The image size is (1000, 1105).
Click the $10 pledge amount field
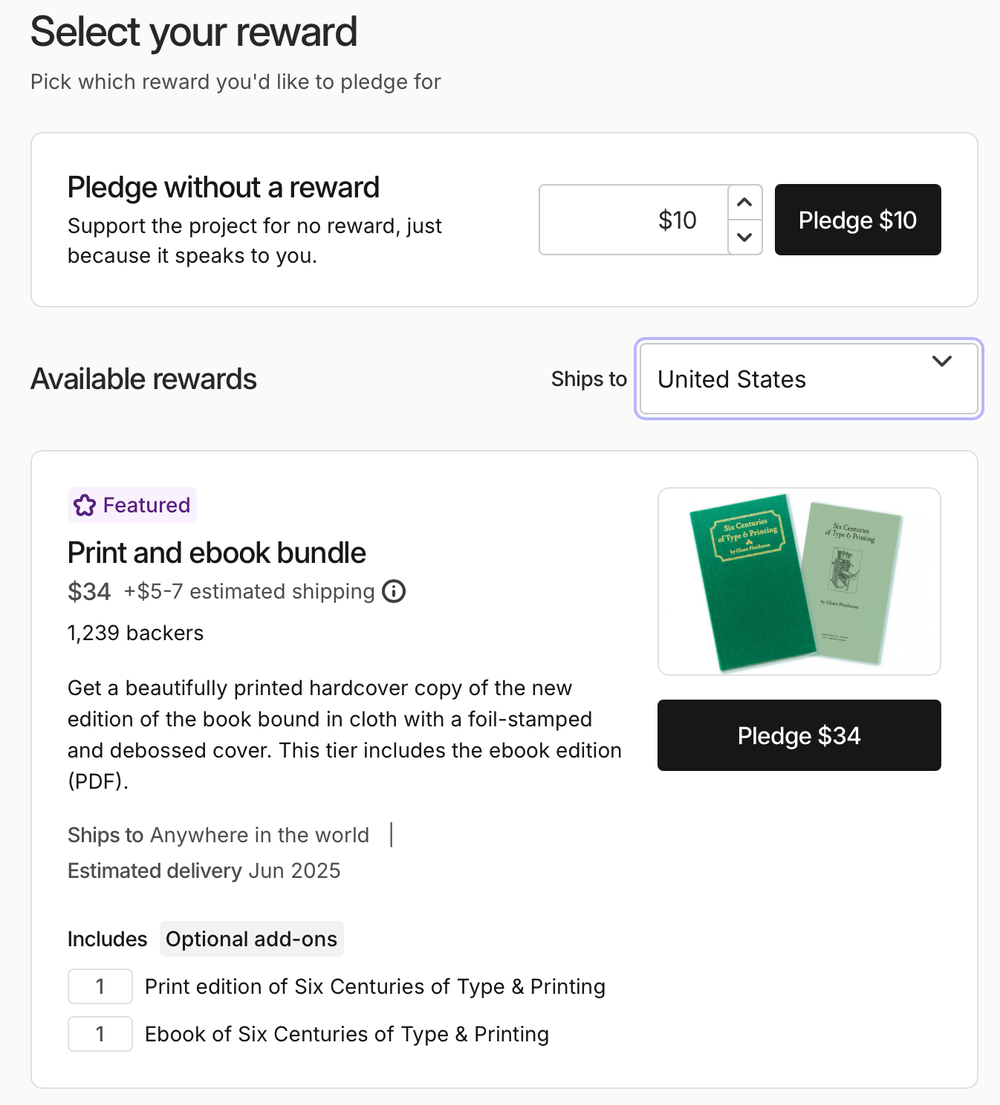pos(634,220)
